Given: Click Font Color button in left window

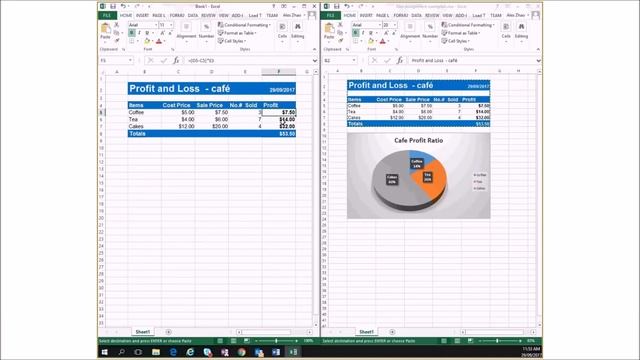Looking at the screenshot, I should tap(159, 41).
